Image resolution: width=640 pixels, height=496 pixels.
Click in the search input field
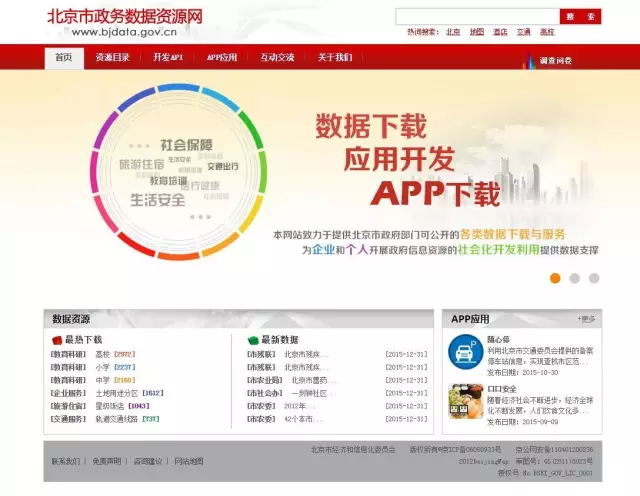click(477, 16)
